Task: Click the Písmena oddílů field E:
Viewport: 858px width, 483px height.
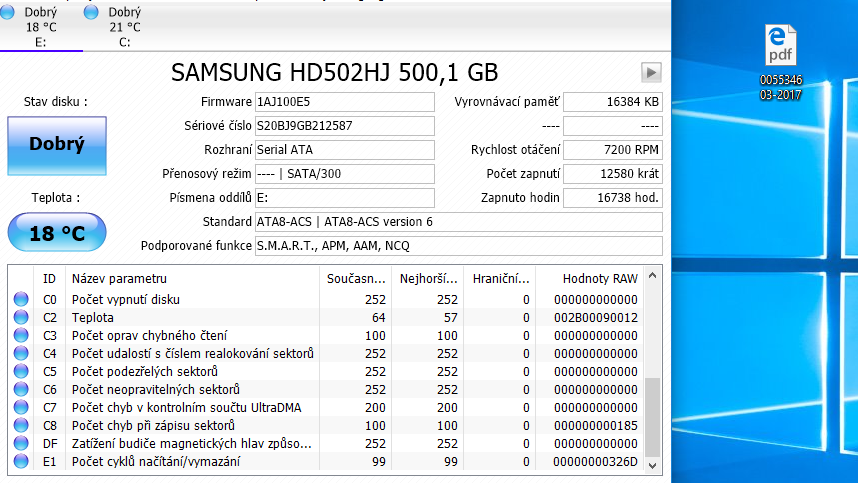Action: [345, 198]
